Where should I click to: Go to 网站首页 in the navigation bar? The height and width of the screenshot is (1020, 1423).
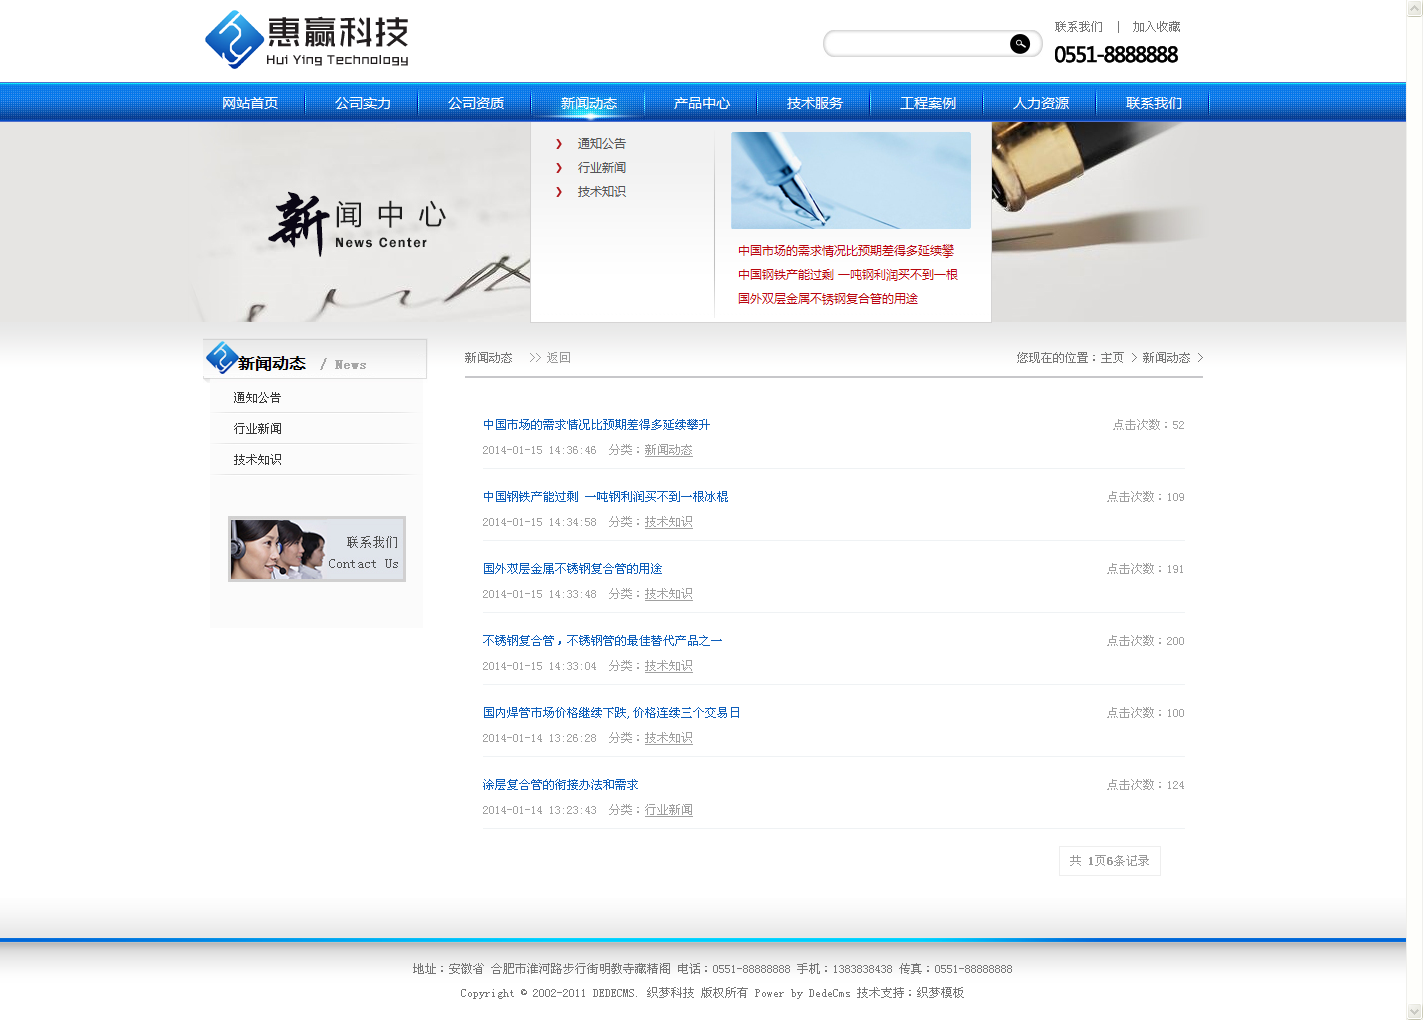point(250,103)
